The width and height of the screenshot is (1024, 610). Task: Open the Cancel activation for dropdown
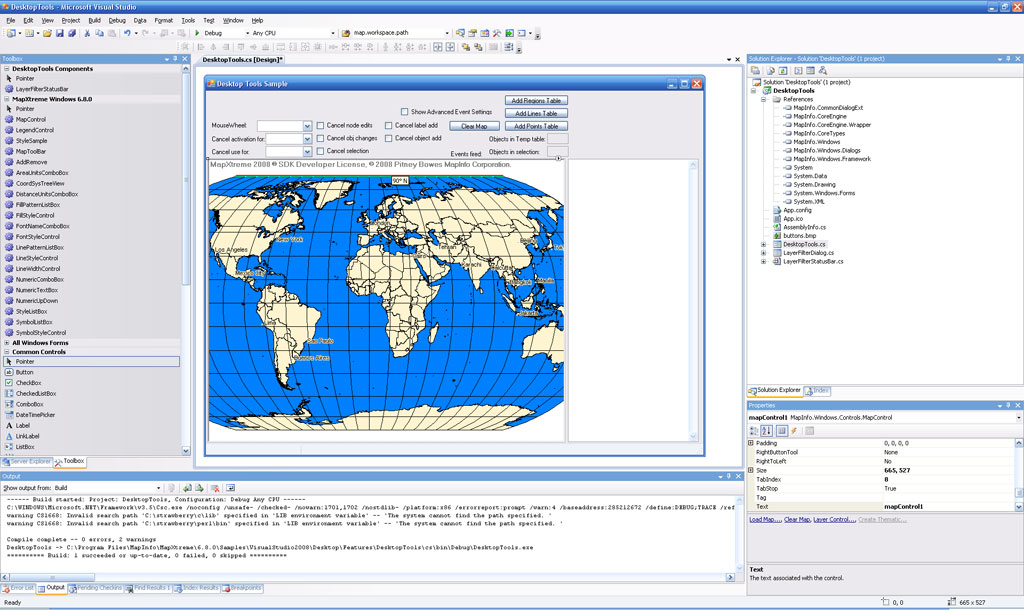(307, 139)
